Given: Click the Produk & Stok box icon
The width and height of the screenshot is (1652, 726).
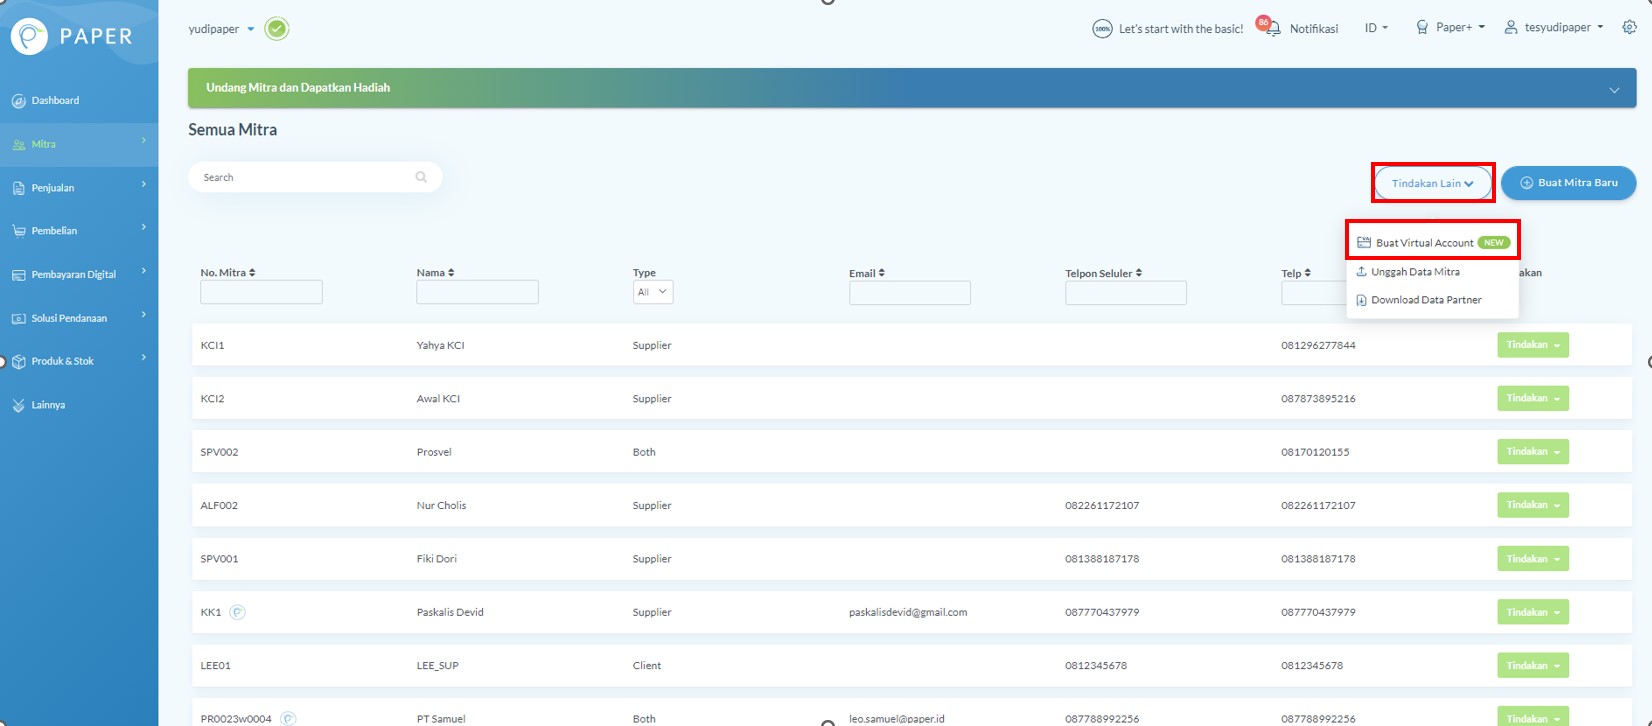Looking at the screenshot, I should (x=18, y=361).
